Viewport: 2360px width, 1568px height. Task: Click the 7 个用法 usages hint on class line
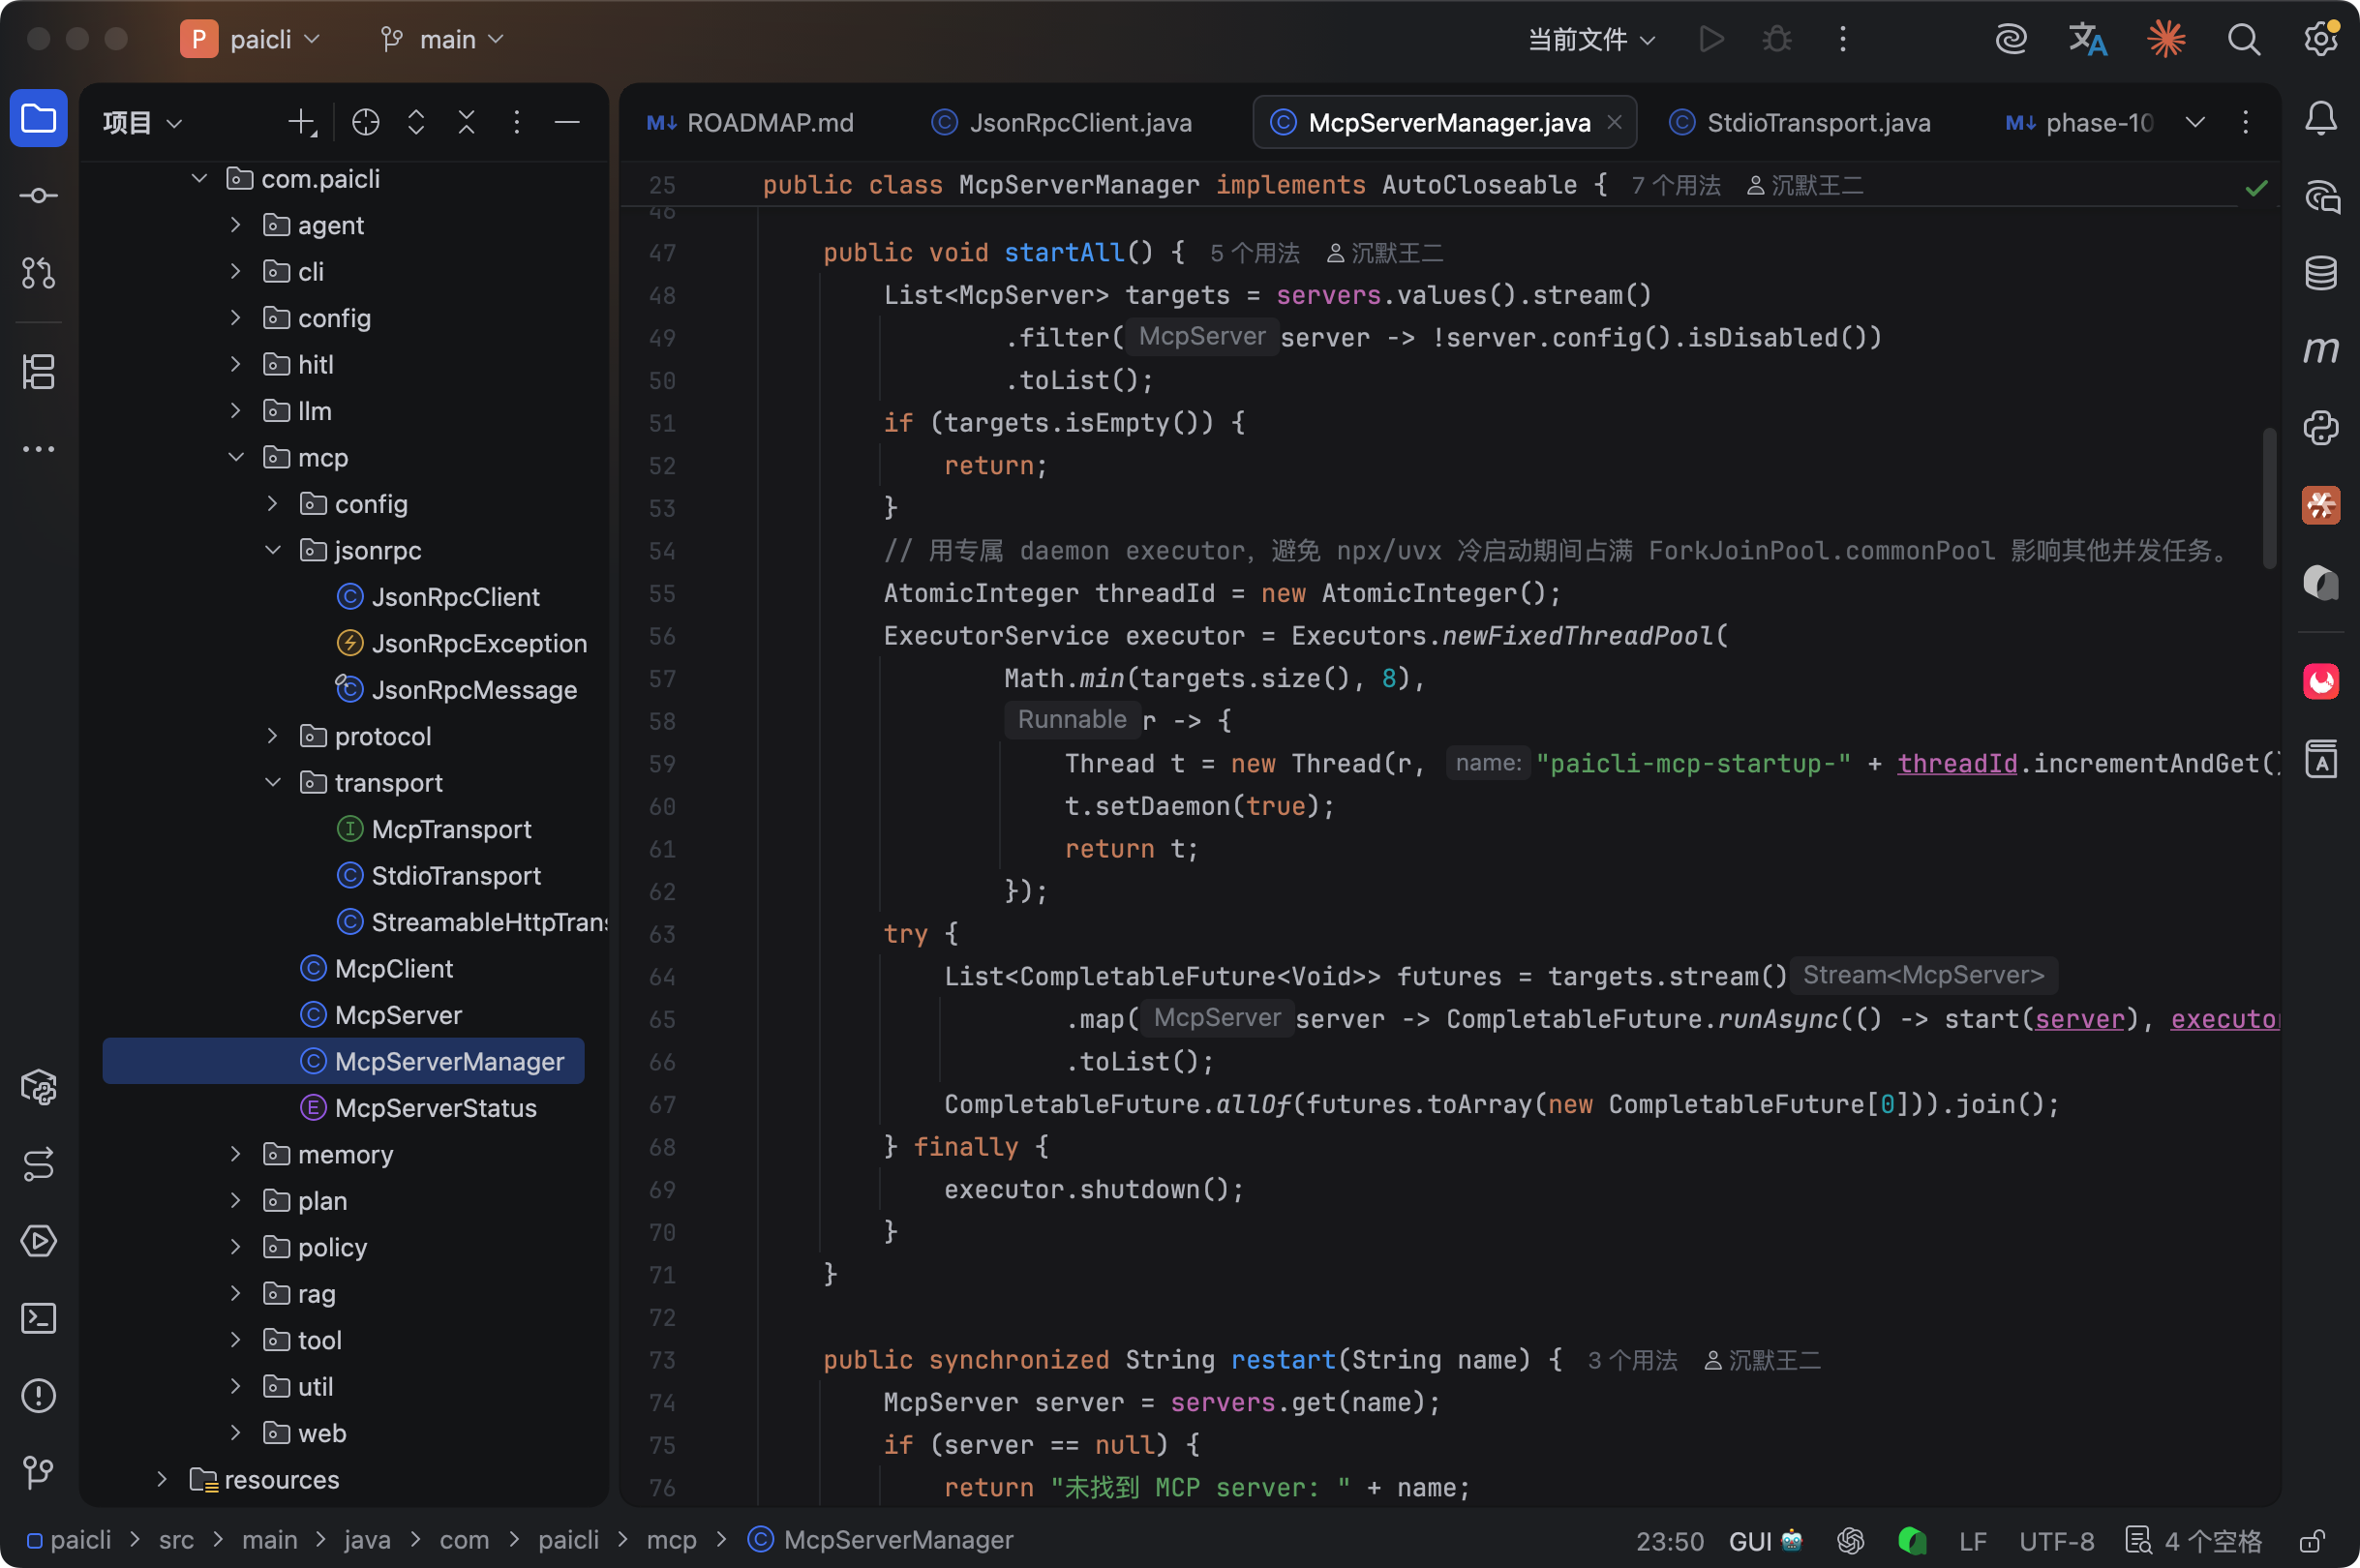[1676, 185]
